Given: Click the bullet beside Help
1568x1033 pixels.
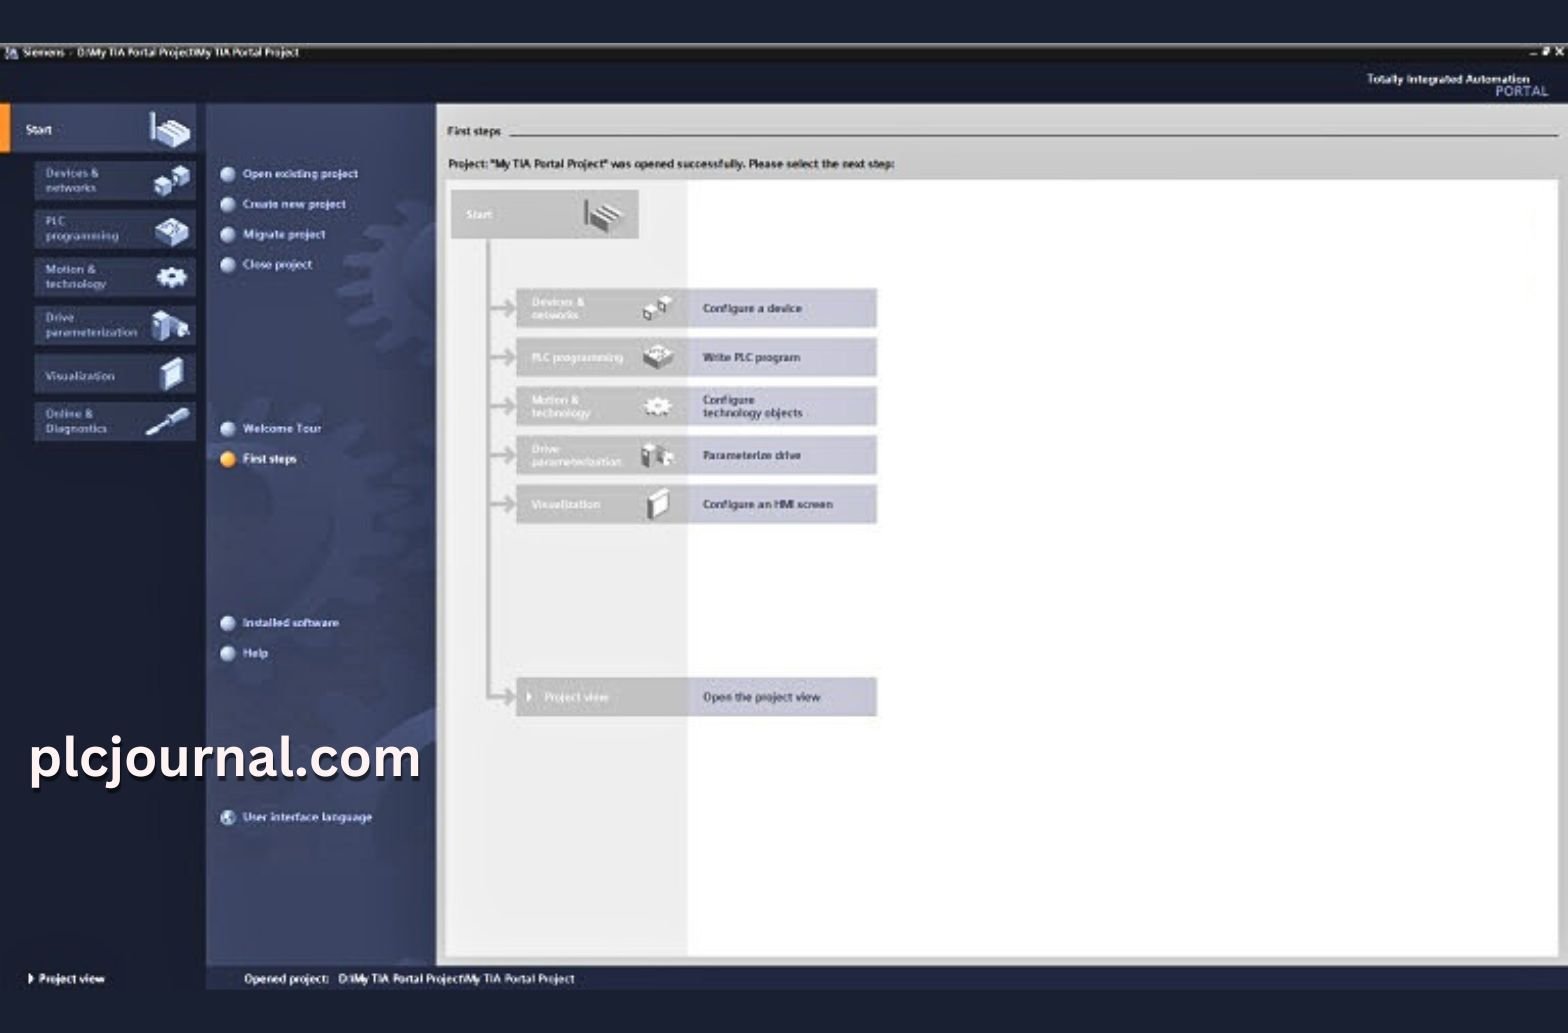Looking at the screenshot, I should click(228, 653).
